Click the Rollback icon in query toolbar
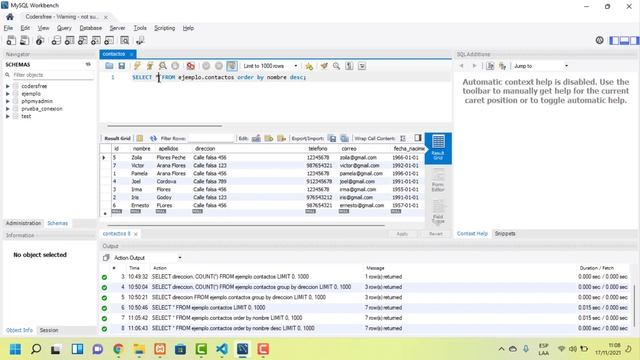 tap(219, 66)
